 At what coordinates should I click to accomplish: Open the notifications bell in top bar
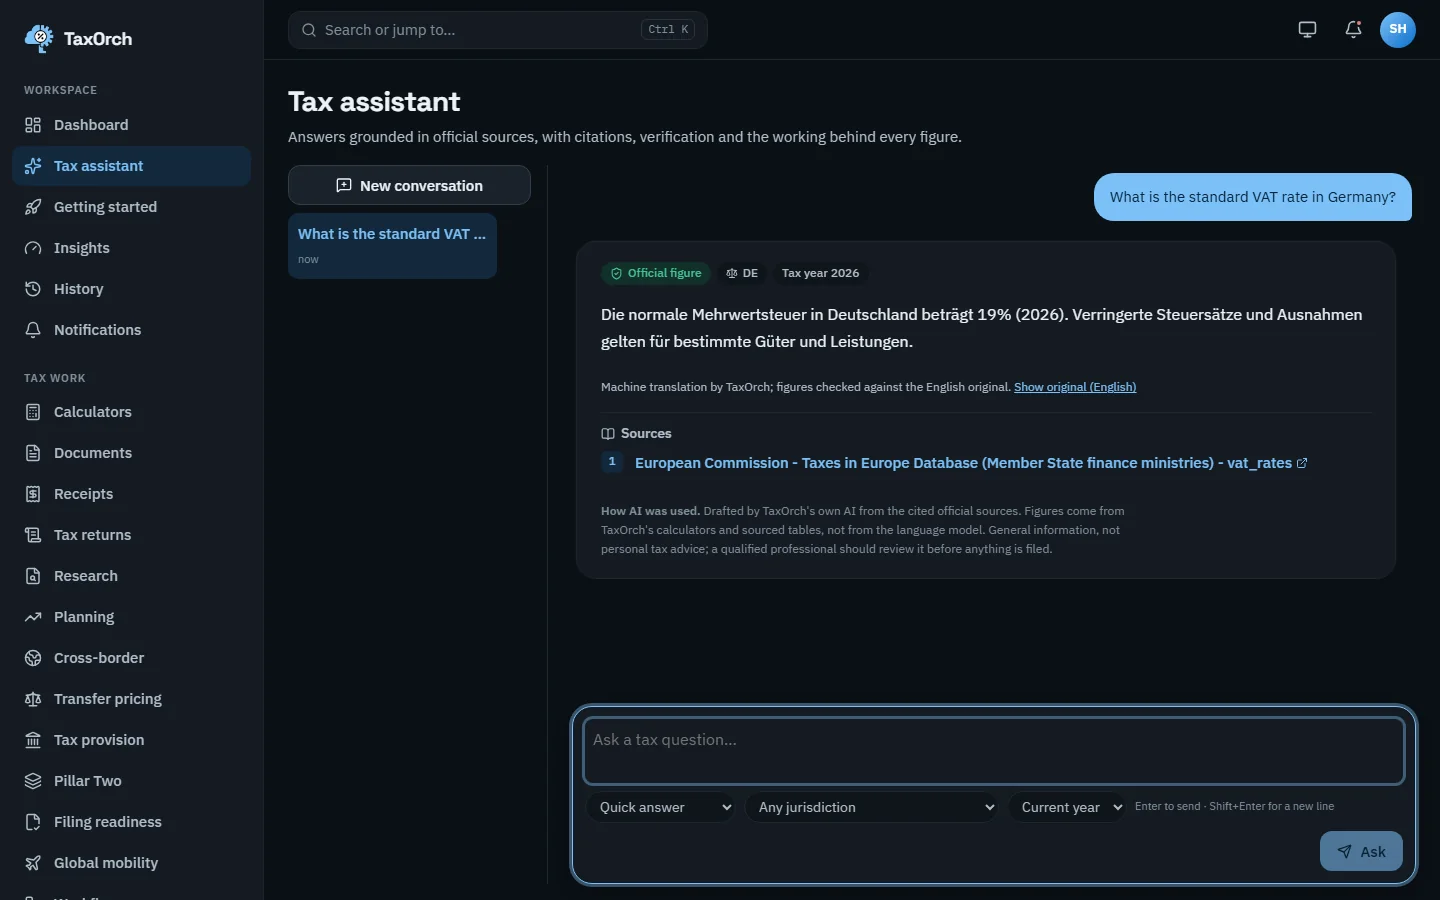point(1353,30)
